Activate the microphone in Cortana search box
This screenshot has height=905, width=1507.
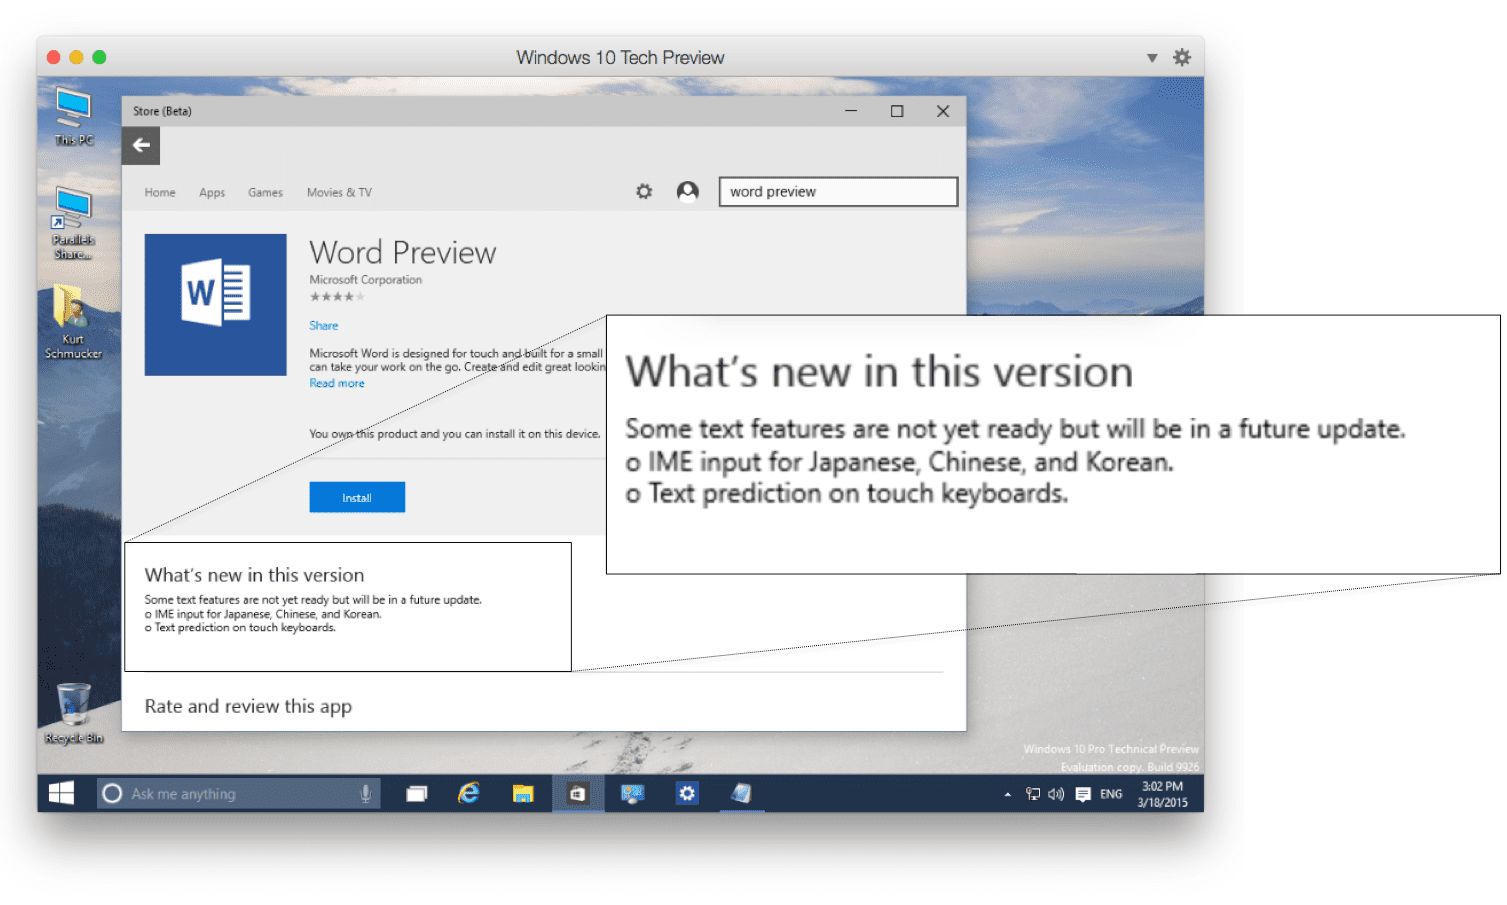click(x=366, y=793)
